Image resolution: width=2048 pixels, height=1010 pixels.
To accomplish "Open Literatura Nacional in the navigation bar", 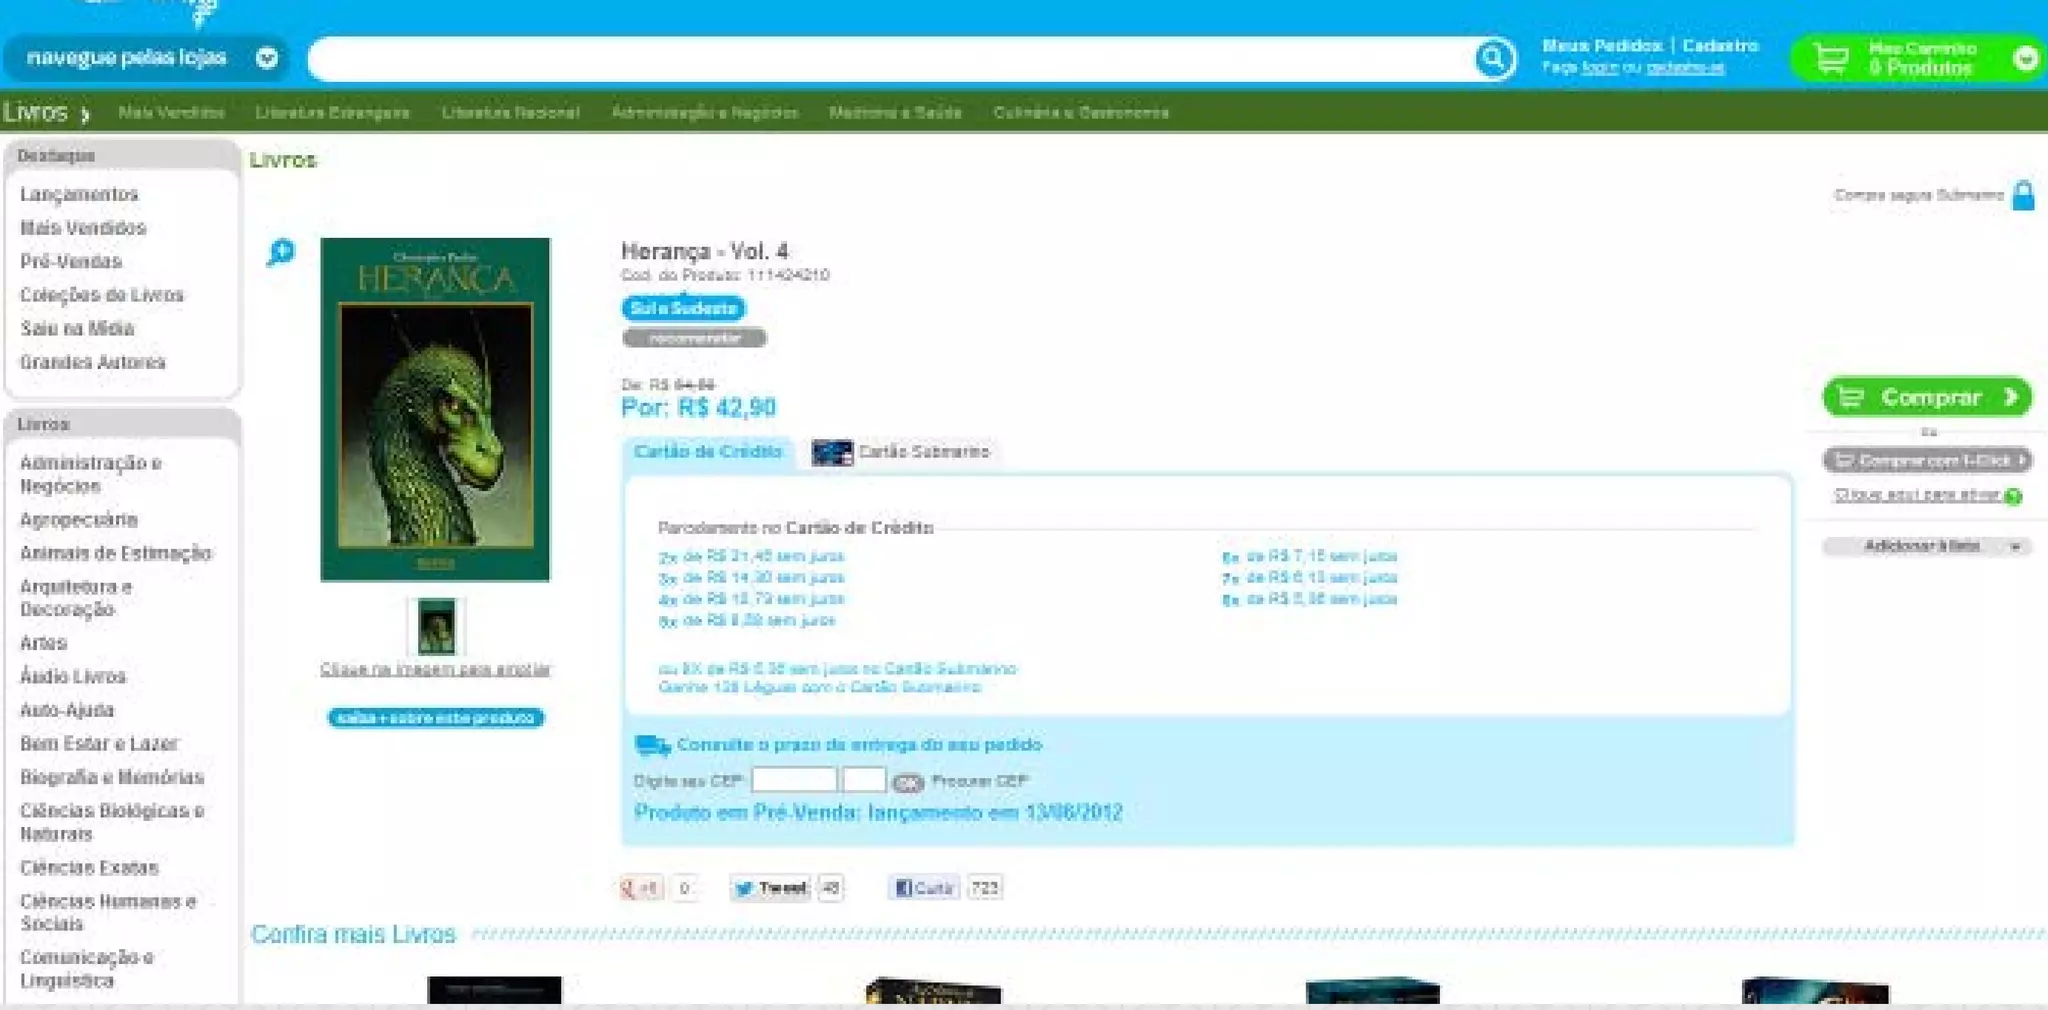I will click(510, 113).
